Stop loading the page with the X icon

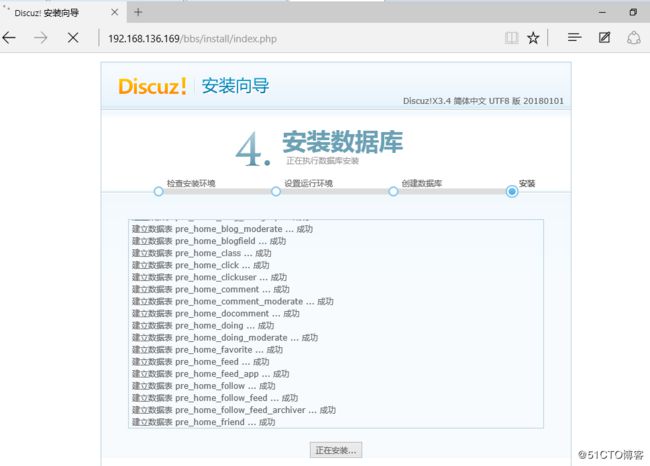(x=73, y=38)
